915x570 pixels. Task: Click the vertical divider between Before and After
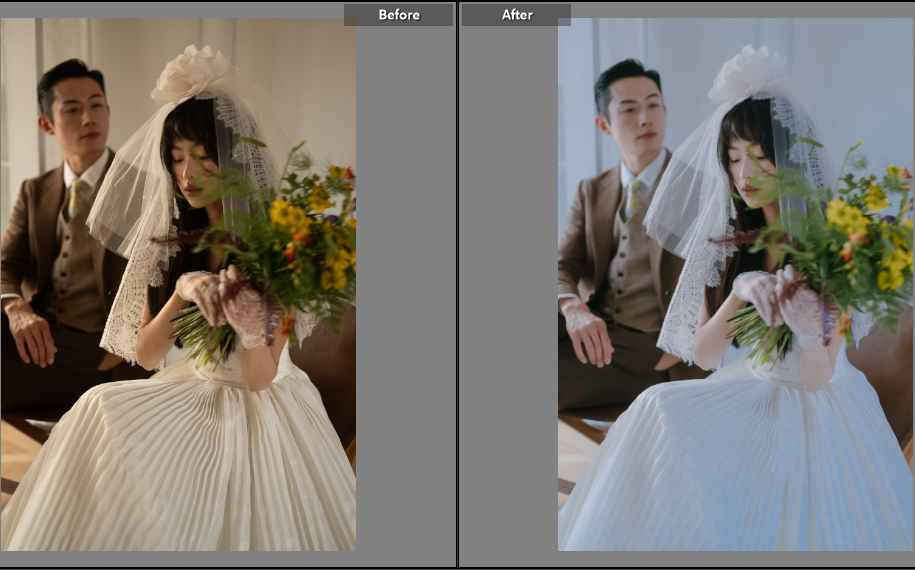click(x=457, y=285)
